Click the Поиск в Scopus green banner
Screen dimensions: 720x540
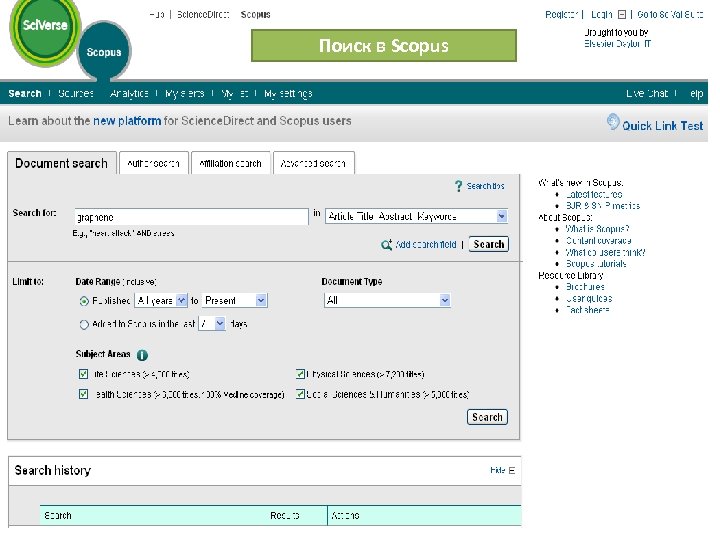(x=384, y=45)
